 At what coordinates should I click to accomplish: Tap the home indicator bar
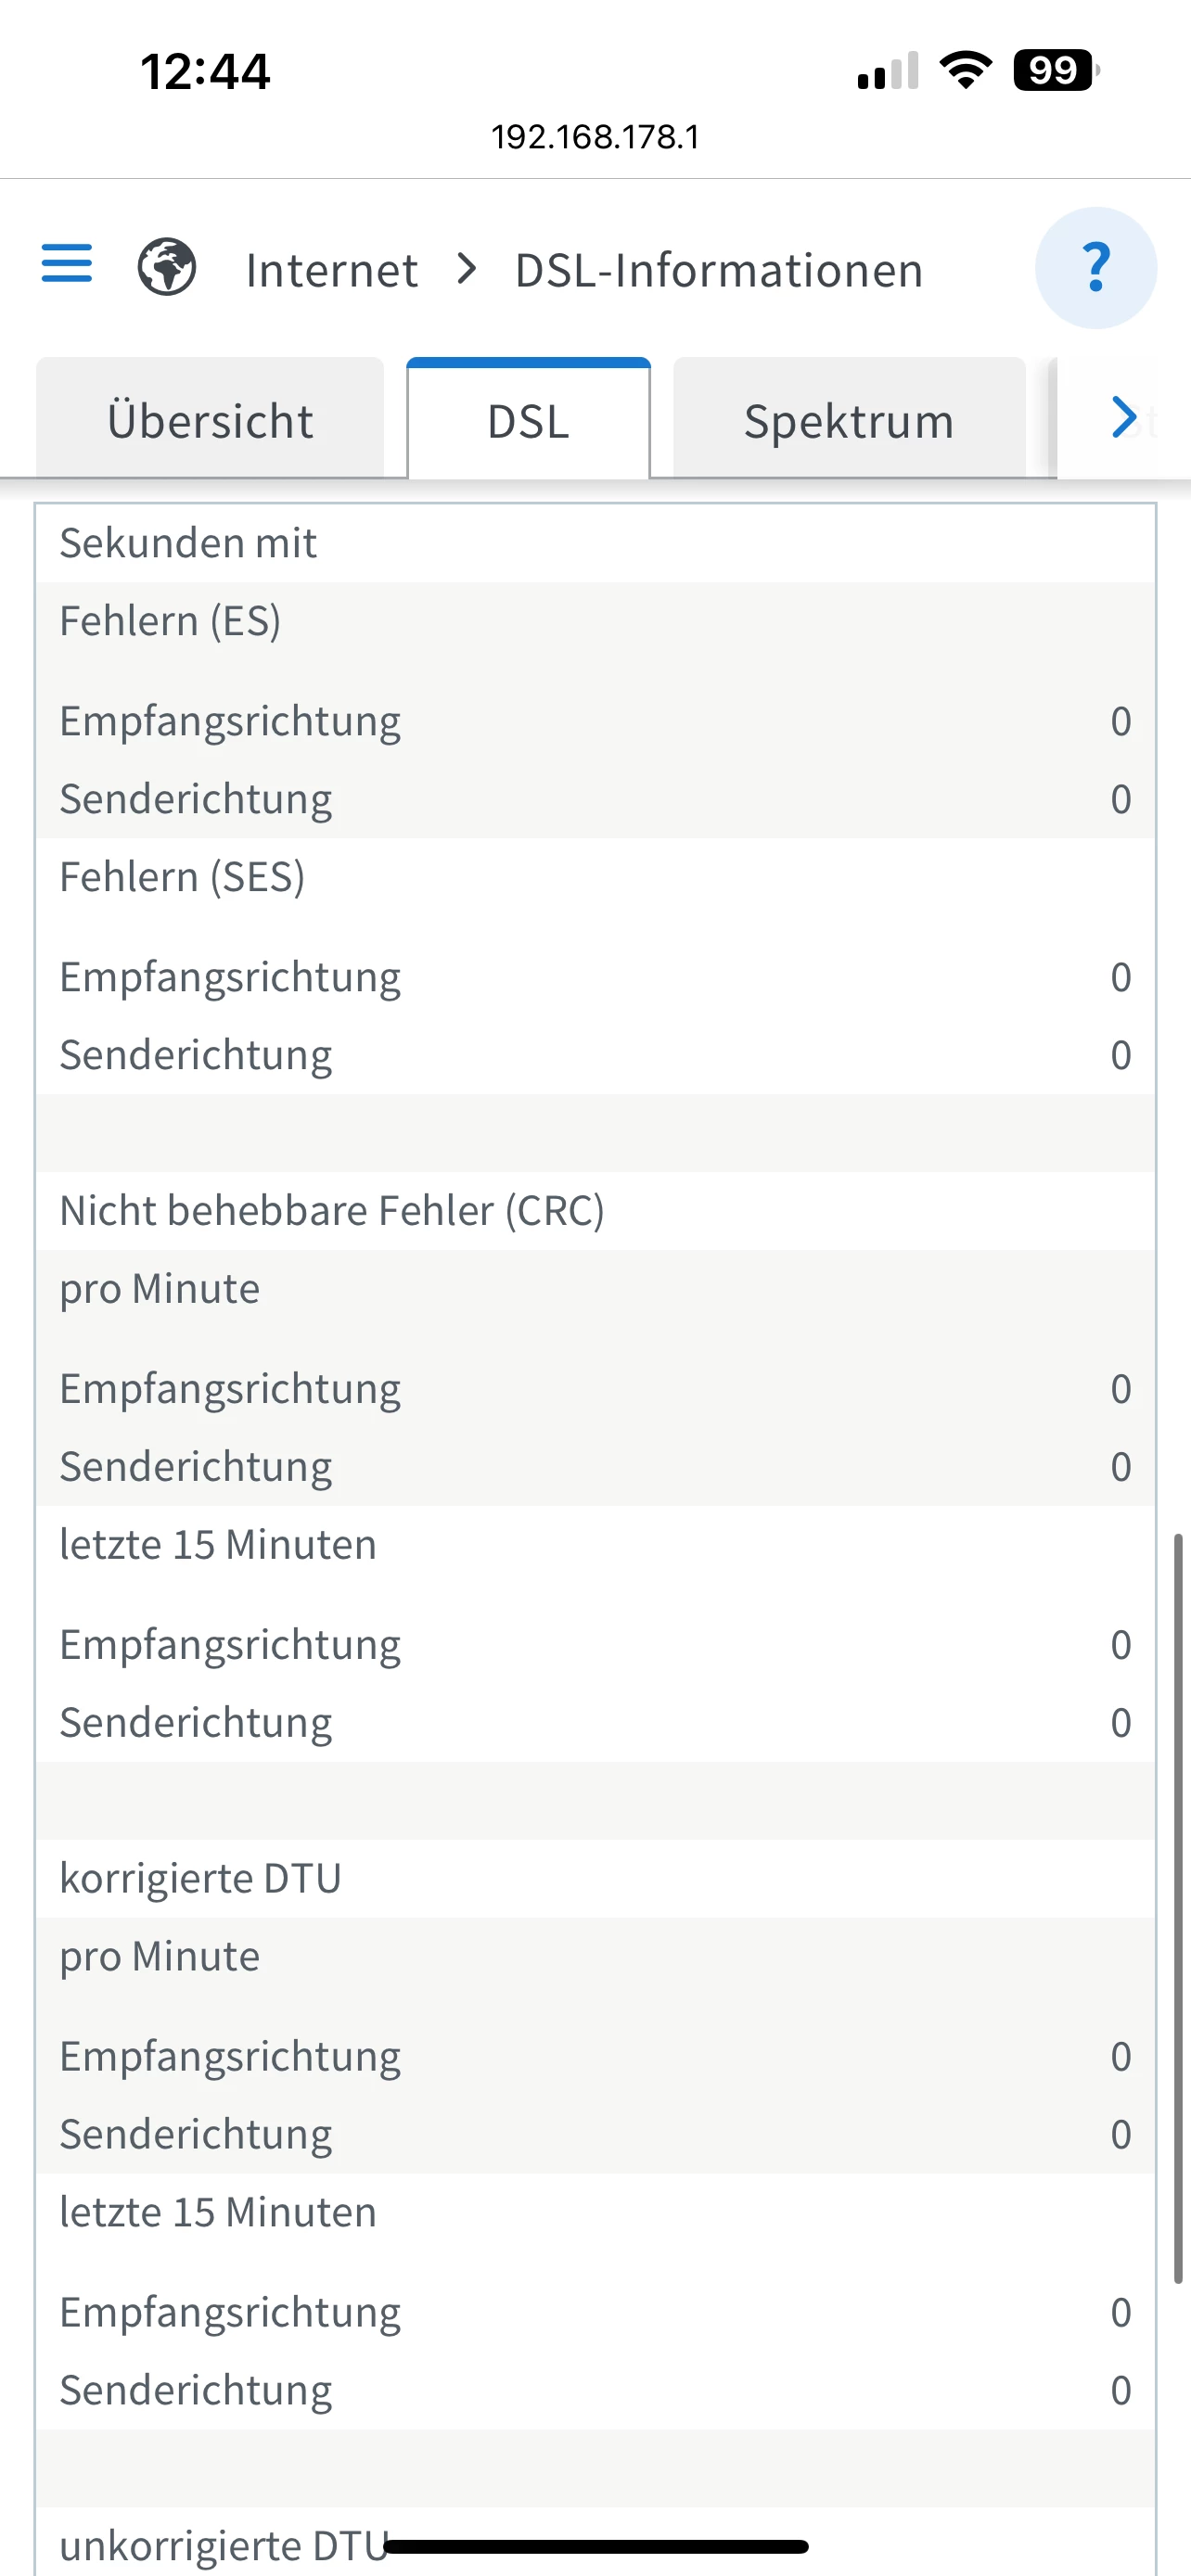(x=595, y=2546)
